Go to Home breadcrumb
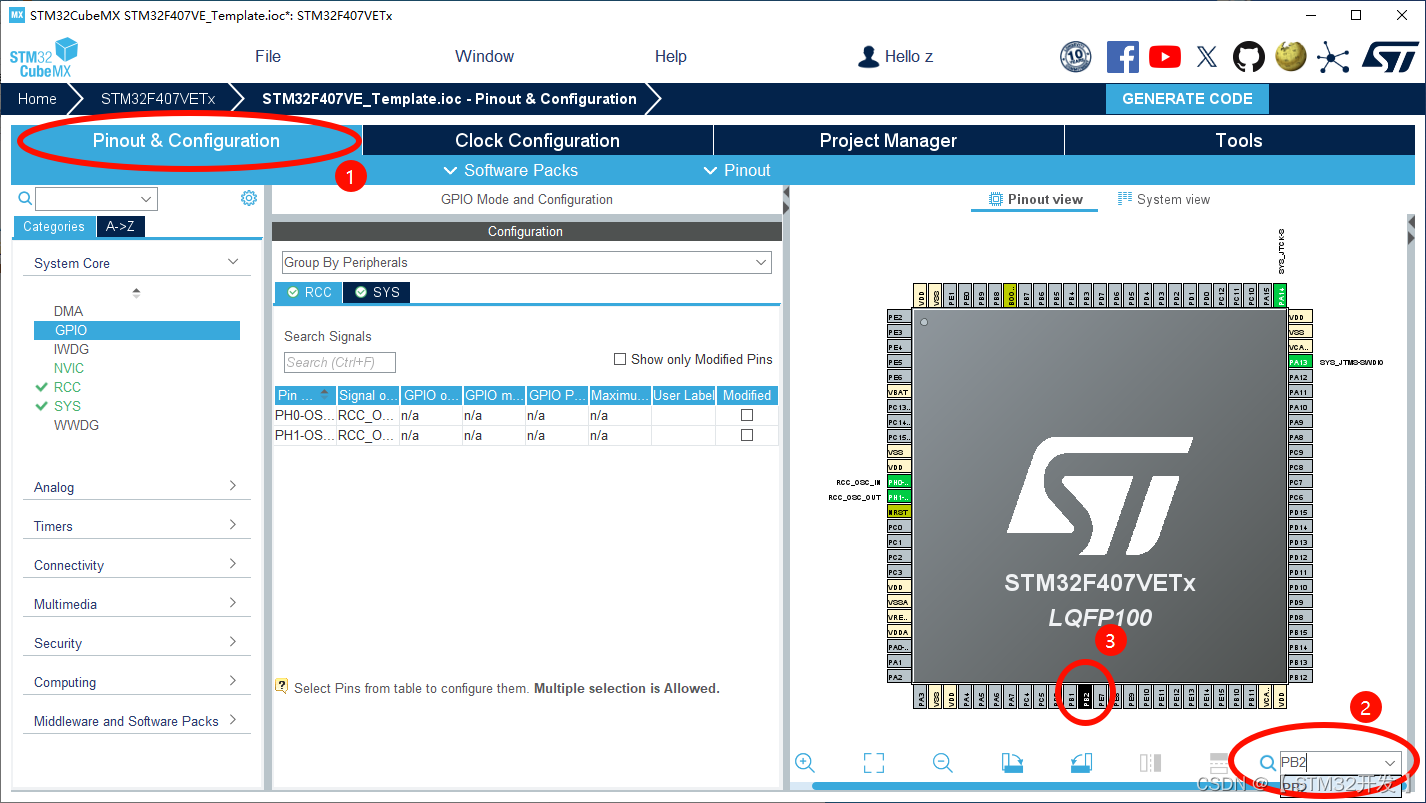 pyautogui.click(x=37, y=99)
